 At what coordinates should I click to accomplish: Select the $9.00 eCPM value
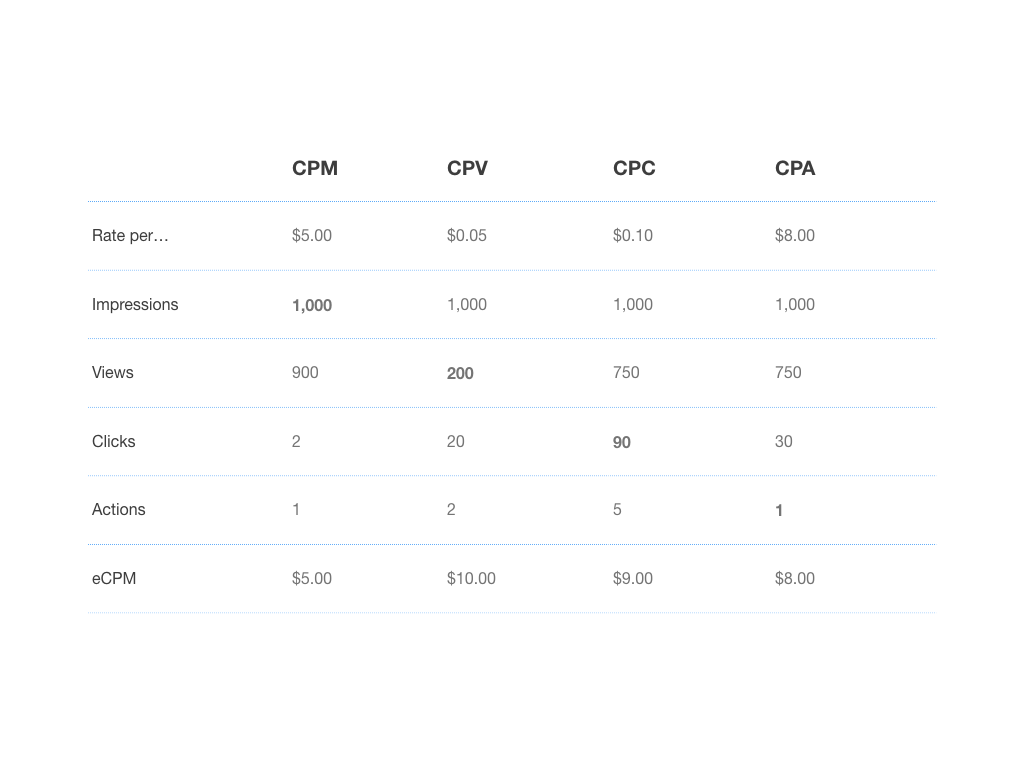632,578
